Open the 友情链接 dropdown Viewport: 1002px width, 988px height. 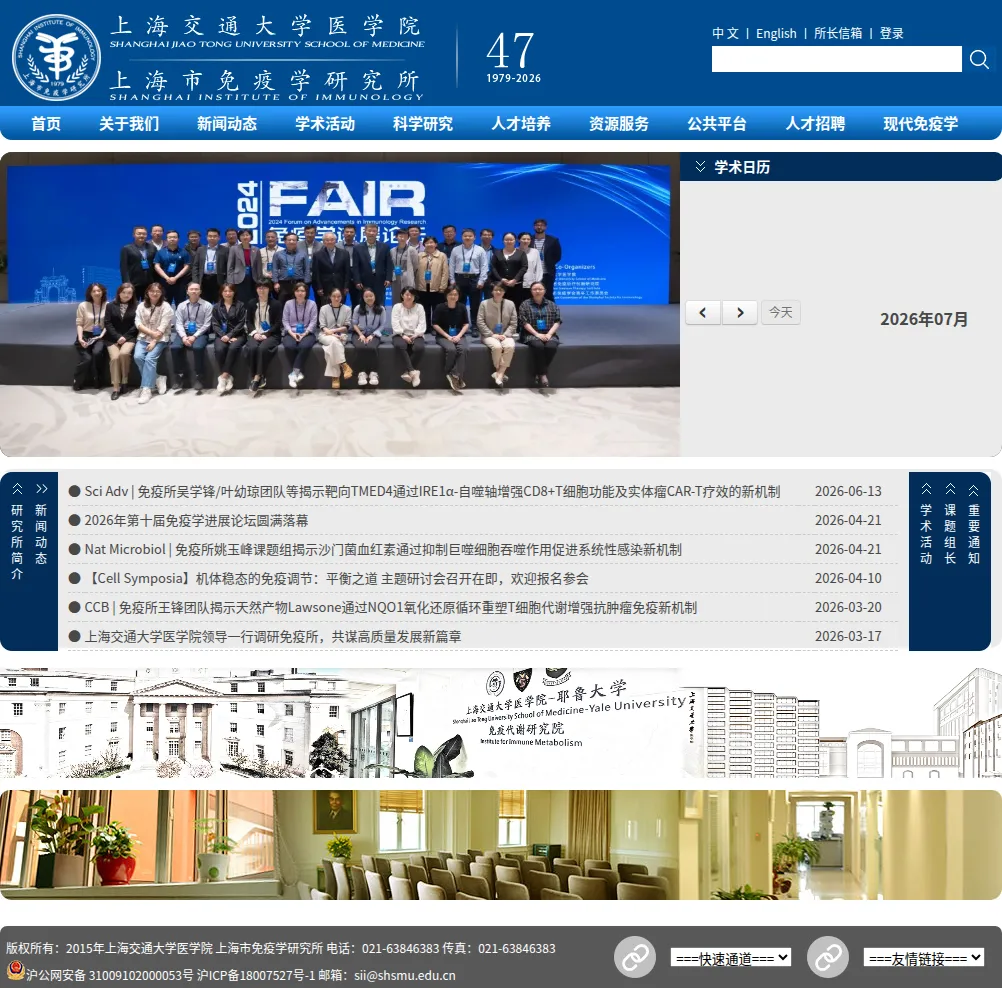[923, 958]
